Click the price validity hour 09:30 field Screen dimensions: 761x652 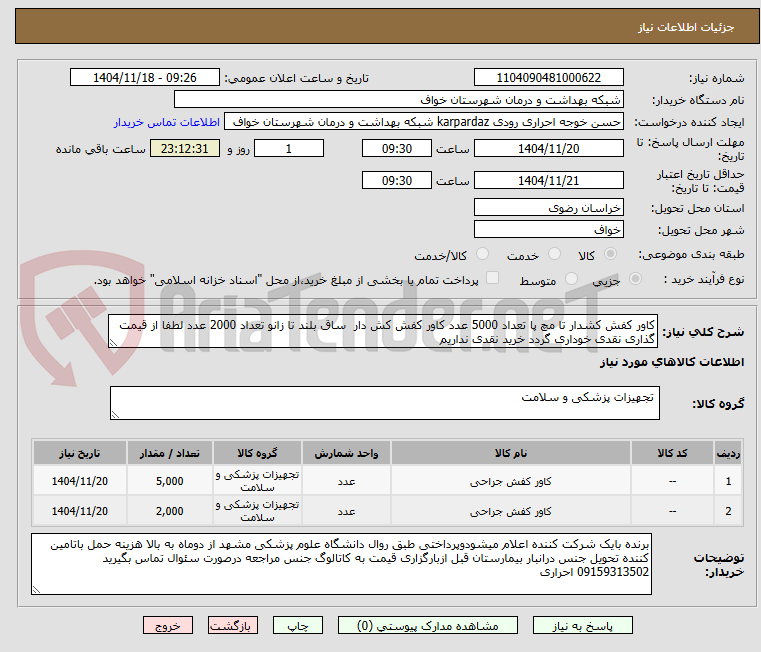pyautogui.click(x=397, y=181)
